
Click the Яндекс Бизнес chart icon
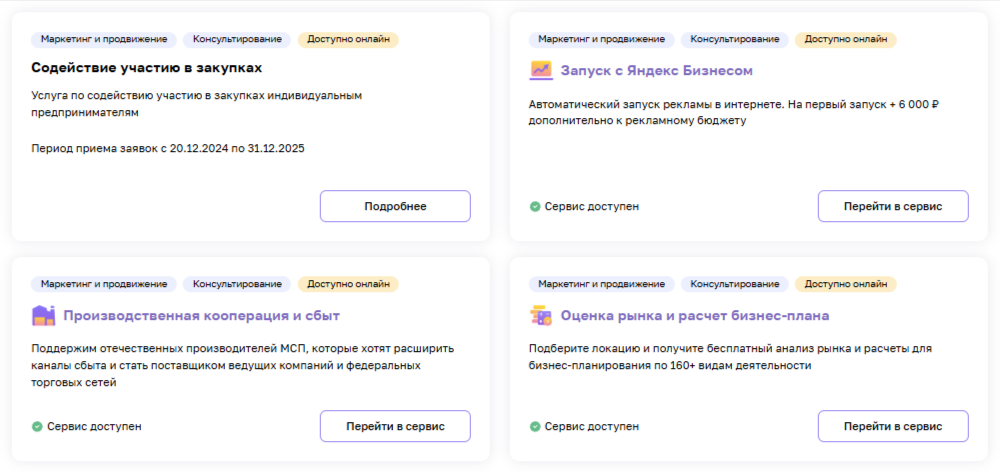(541, 70)
